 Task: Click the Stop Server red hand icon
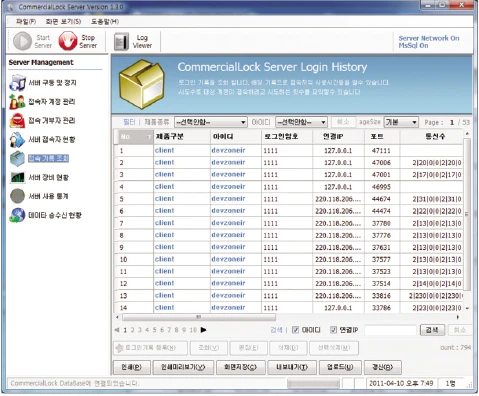(68, 41)
